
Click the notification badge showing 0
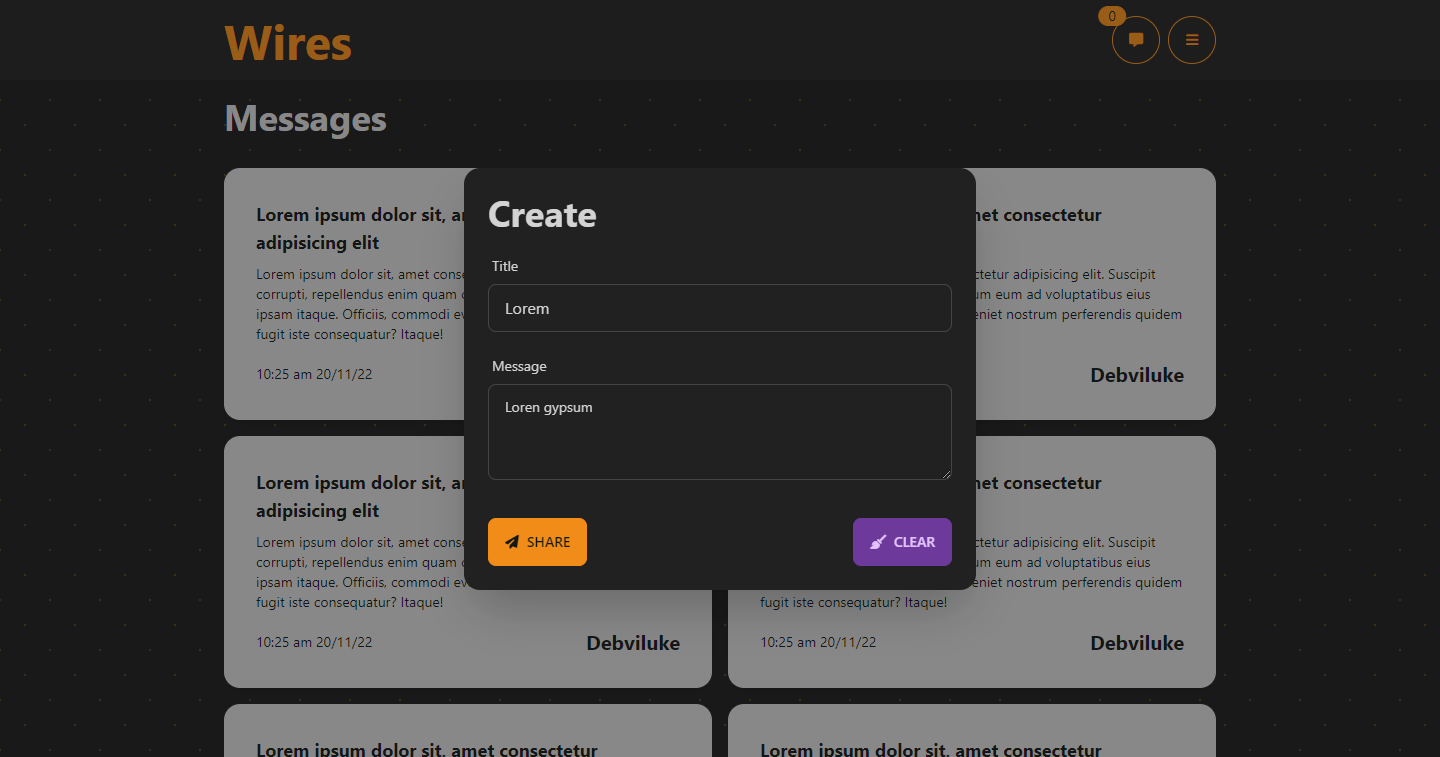(1111, 16)
